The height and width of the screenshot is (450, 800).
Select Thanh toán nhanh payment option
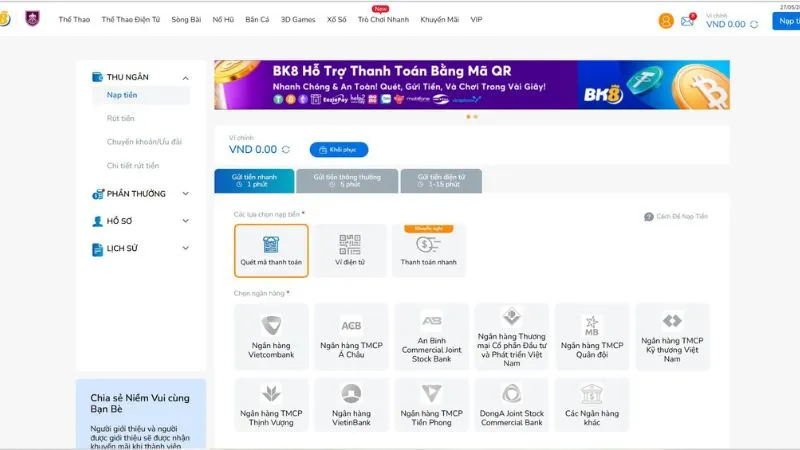point(429,251)
